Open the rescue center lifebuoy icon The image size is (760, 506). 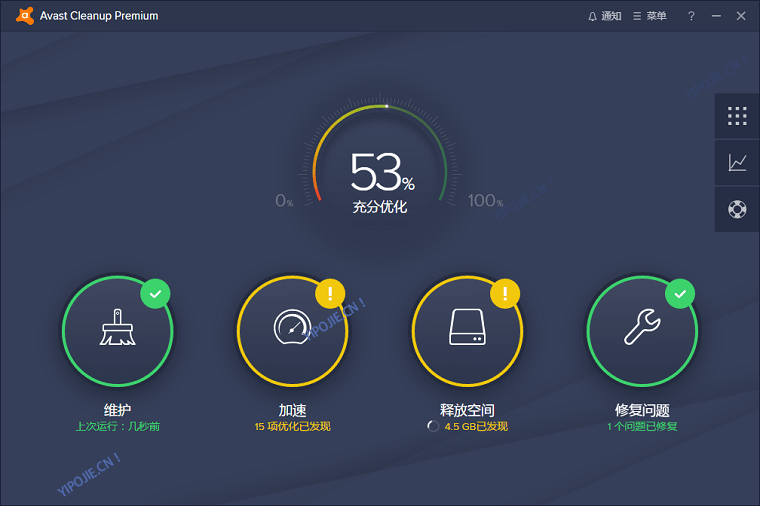pyautogui.click(x=737, y=209)
